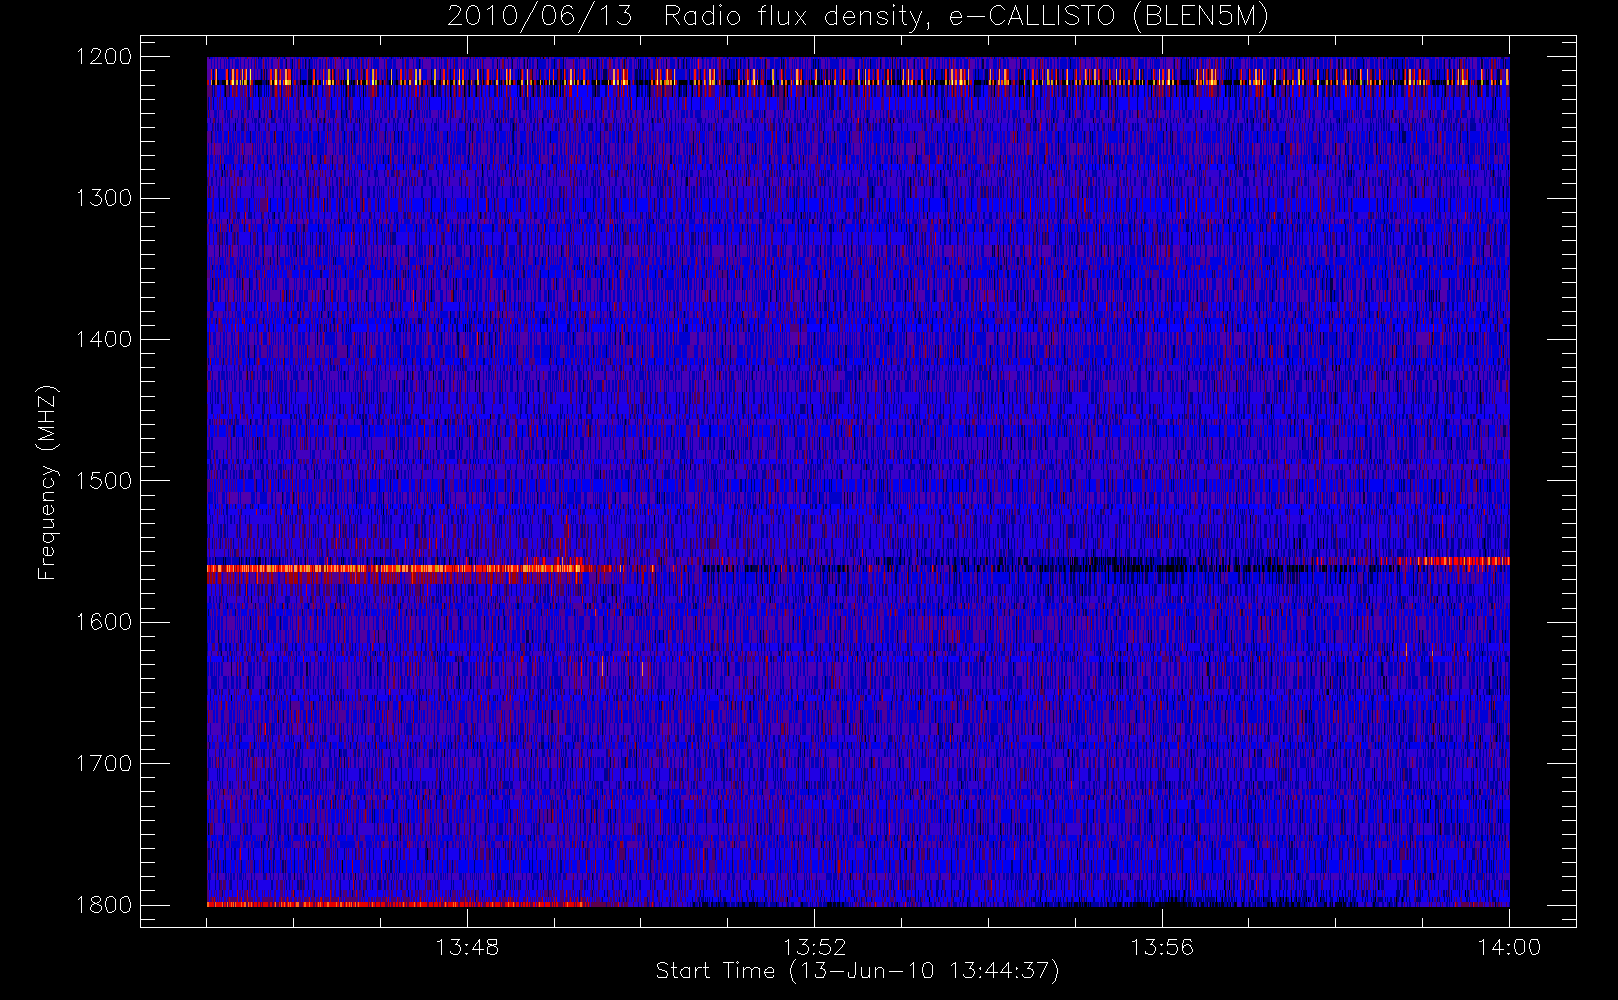Select the 1700 frequency tick label
1618x1000 pixels.
[104, 763]
